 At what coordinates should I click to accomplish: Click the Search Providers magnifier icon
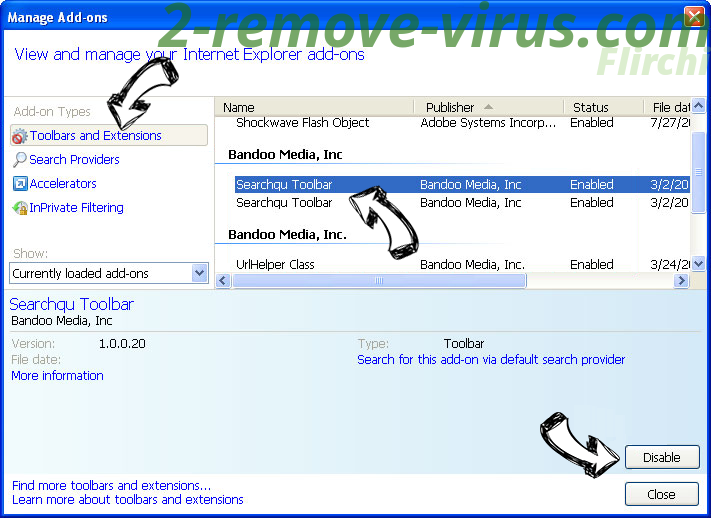[19, 160]
